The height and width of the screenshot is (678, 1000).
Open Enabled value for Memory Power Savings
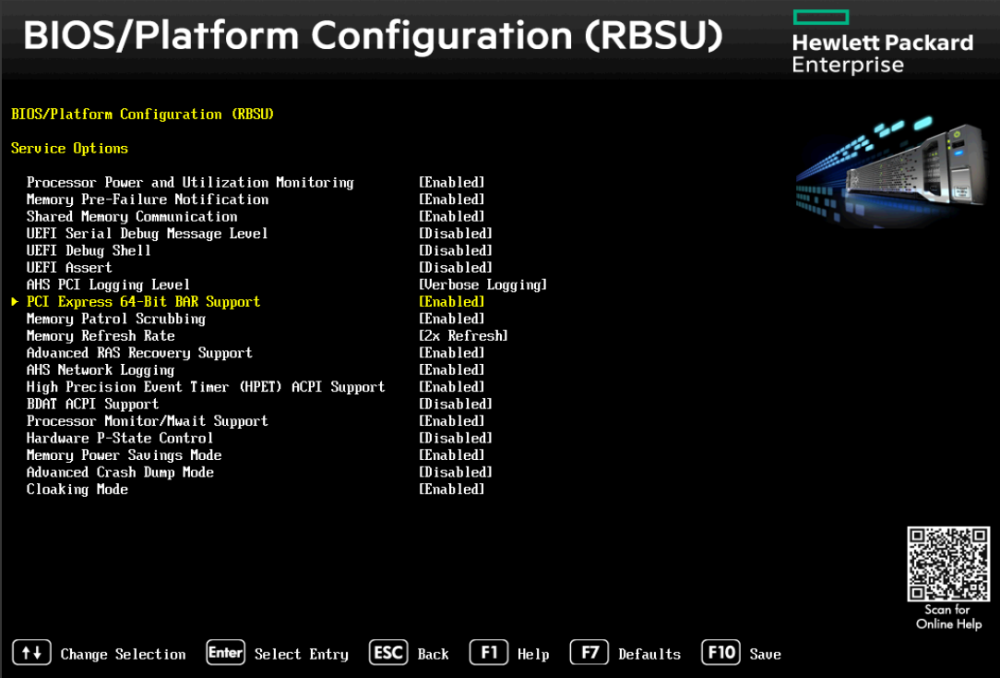pyautogui.click(x=452, y=455)
